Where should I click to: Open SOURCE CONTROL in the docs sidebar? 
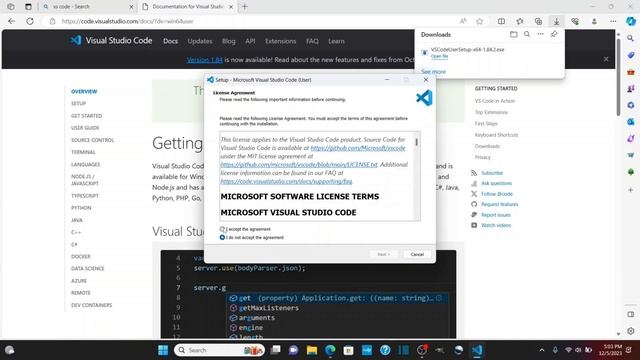click(x=93, y=140)
